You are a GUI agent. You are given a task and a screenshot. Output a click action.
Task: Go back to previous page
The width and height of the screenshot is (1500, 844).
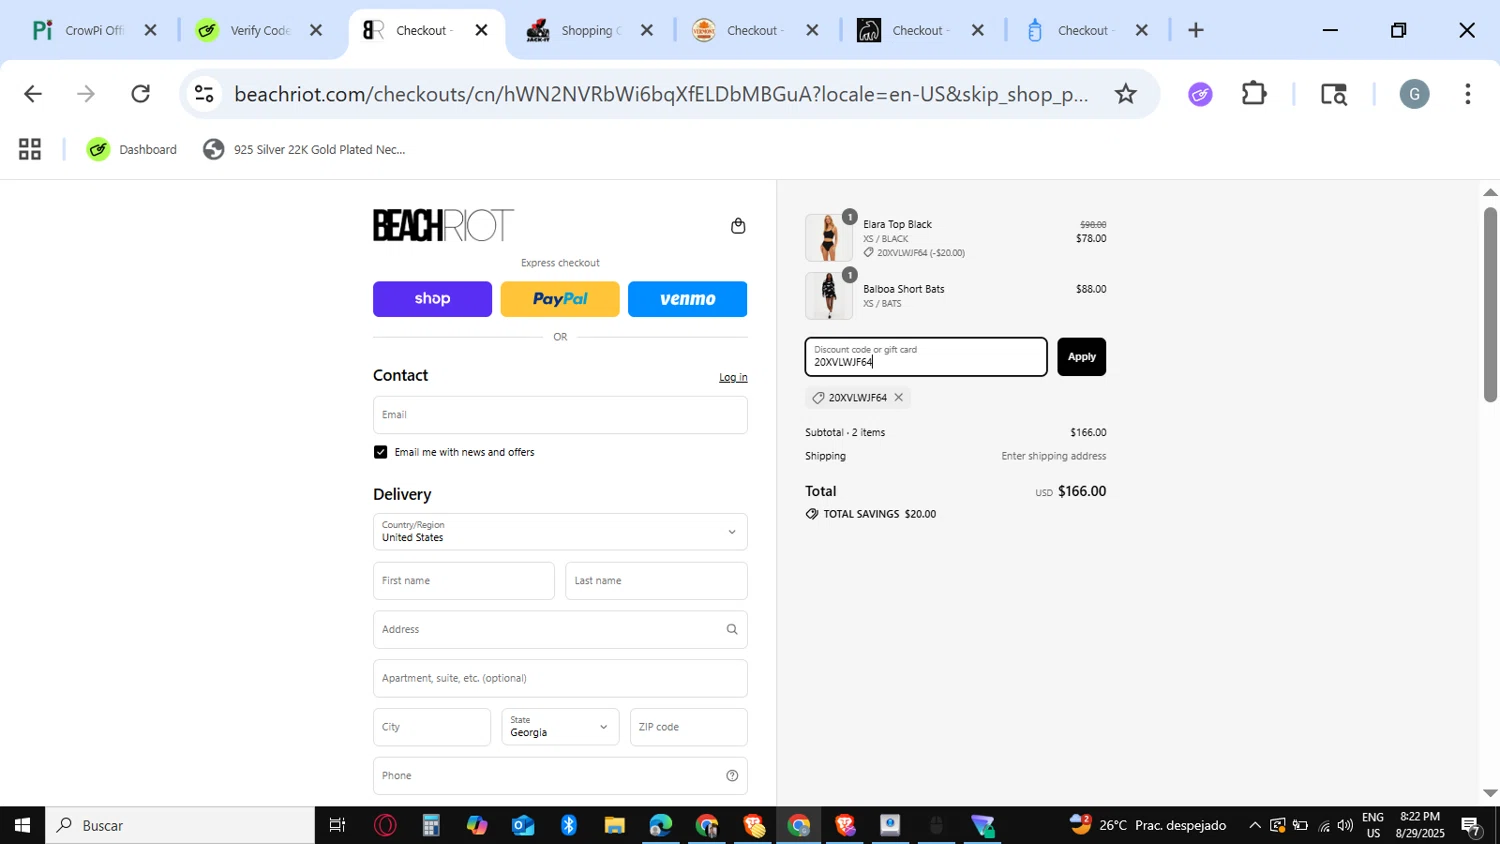[x=32, y=94]
